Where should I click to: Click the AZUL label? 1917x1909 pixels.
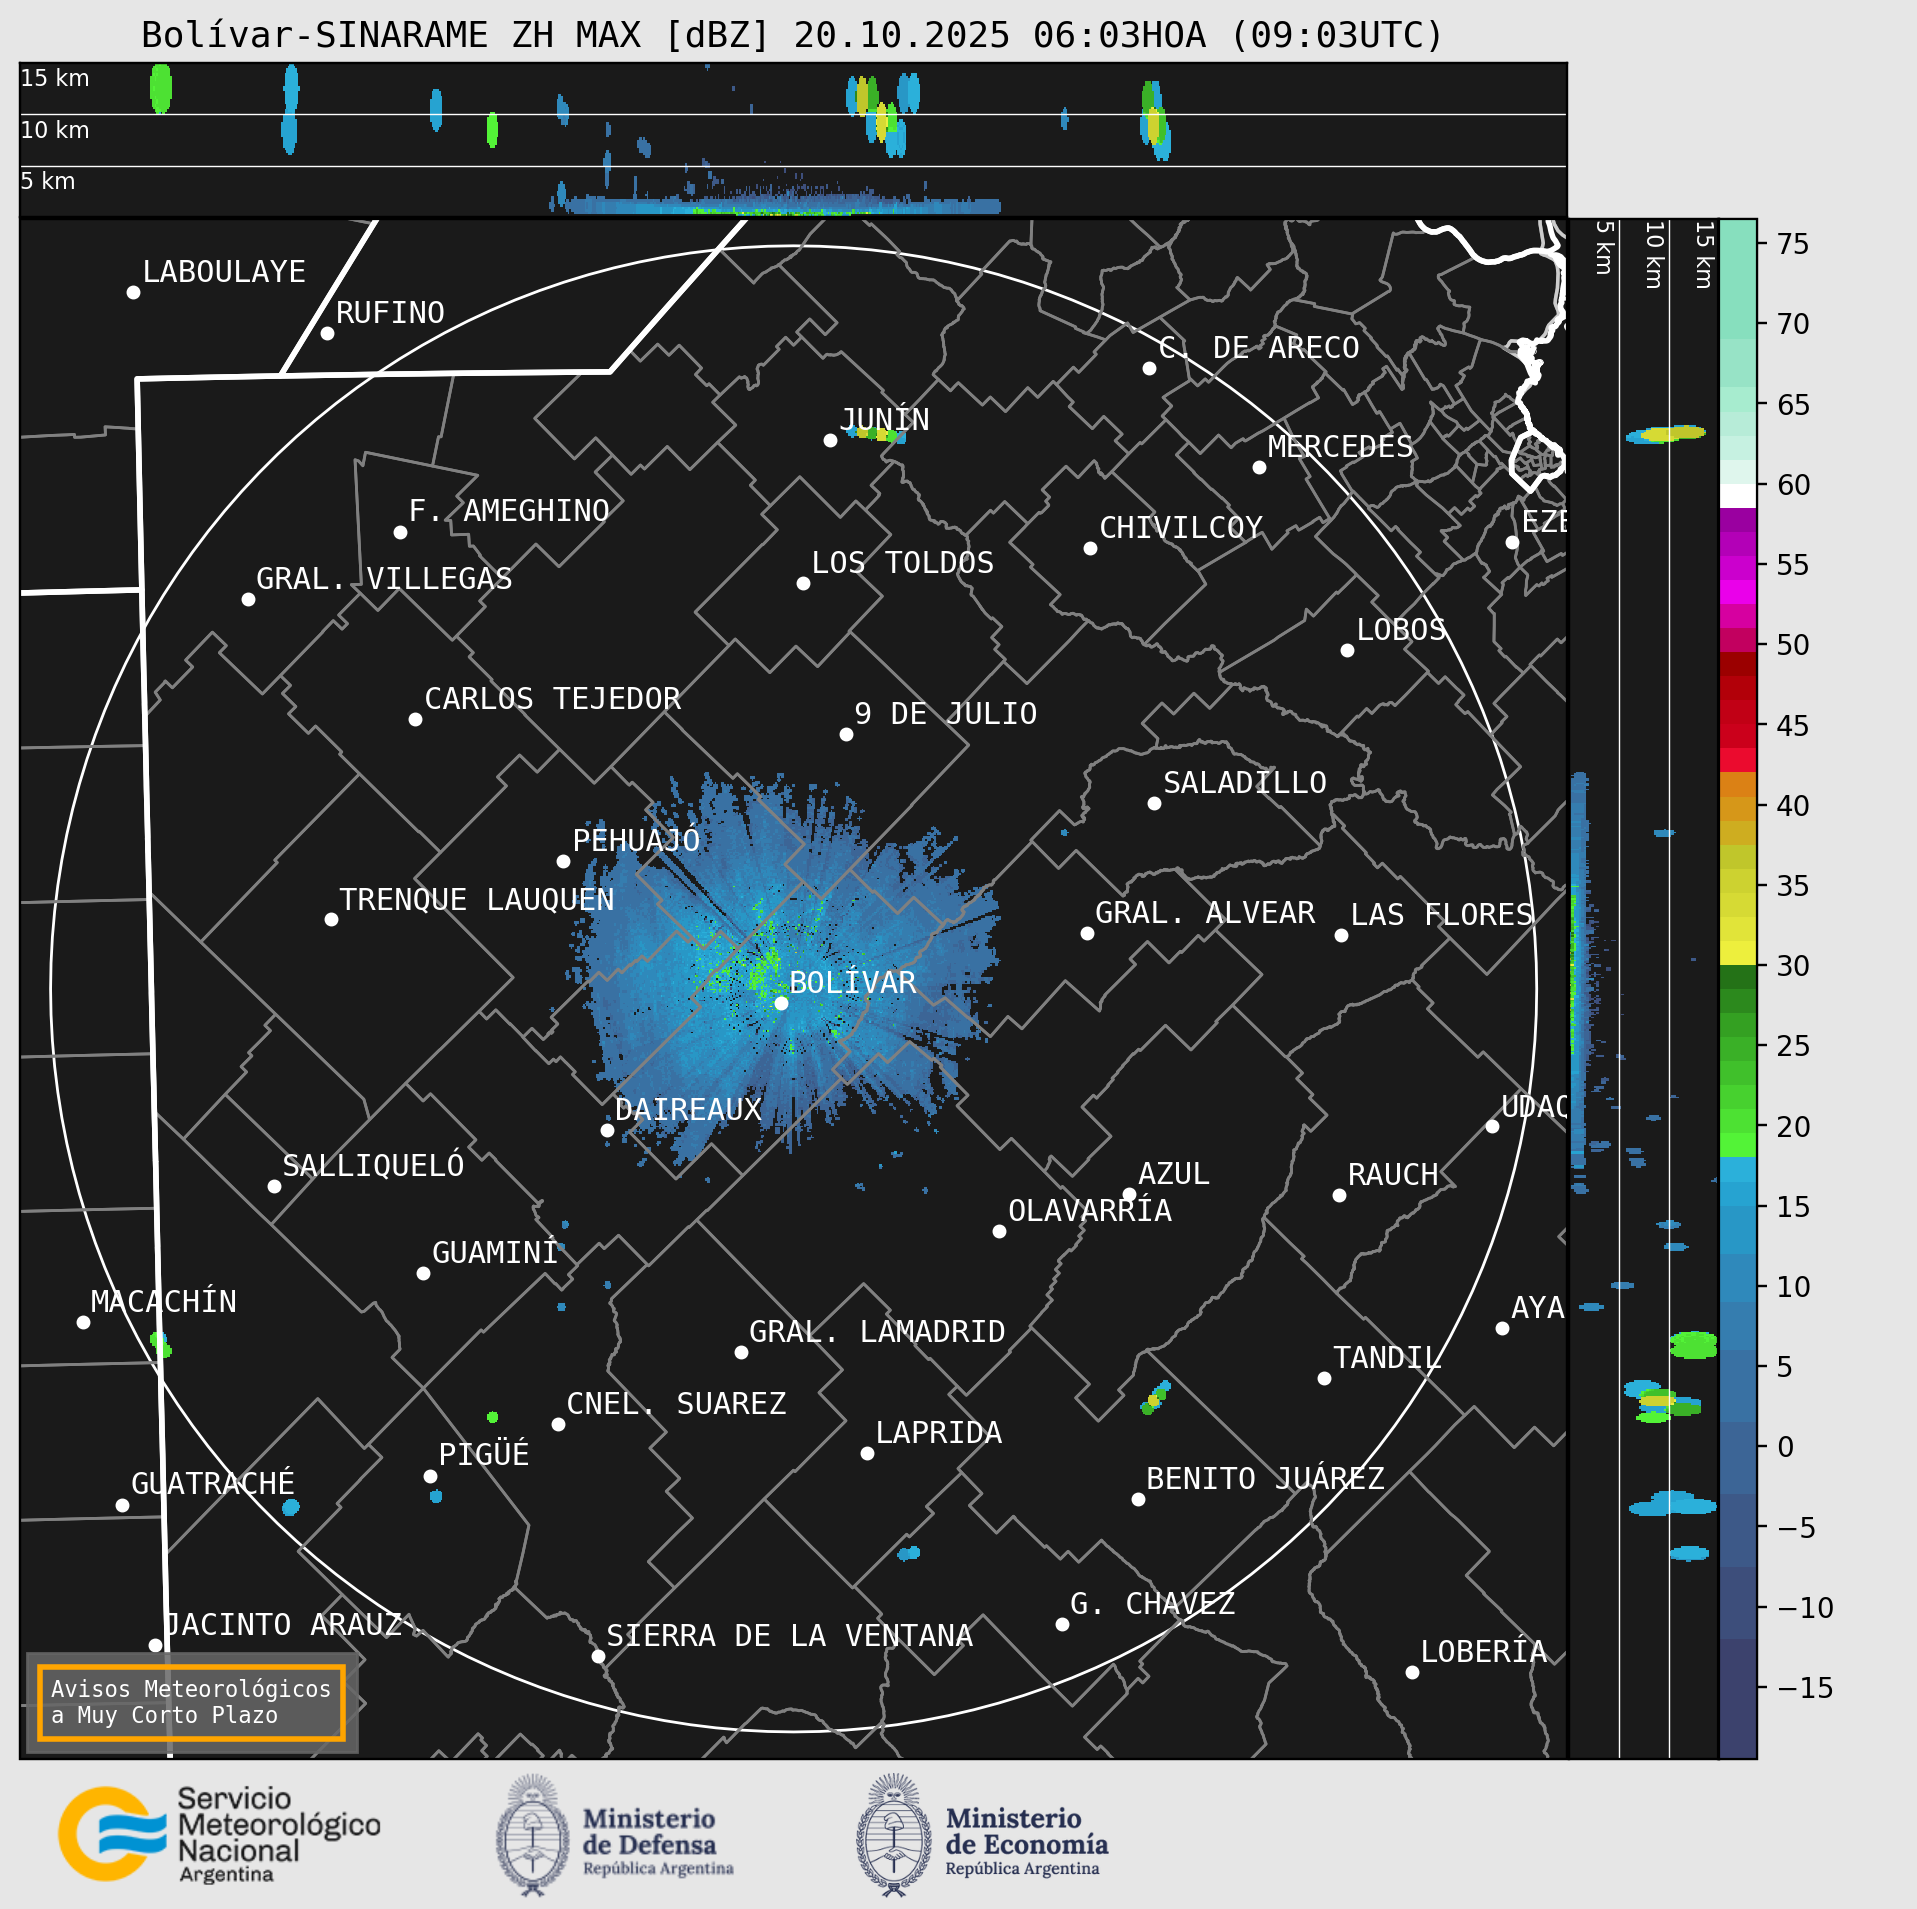(x=1174, y=1173)
